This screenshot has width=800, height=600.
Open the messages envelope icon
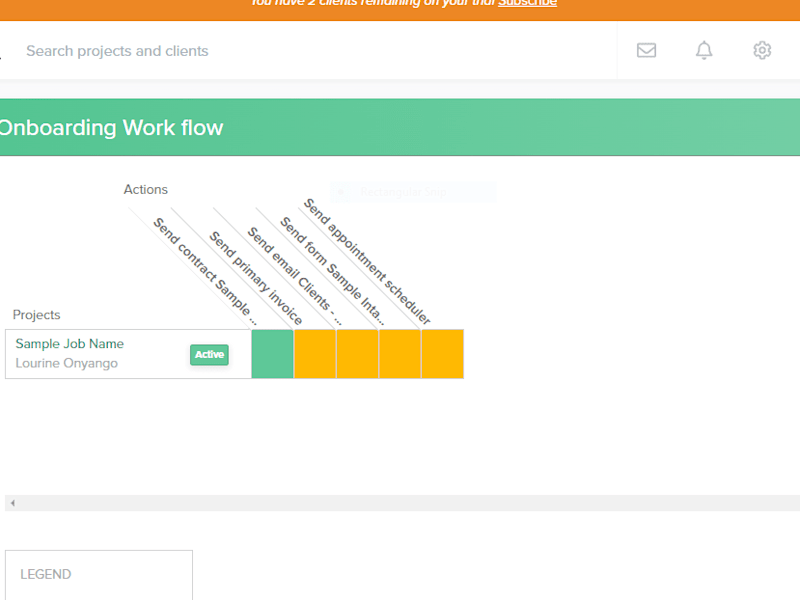click(x=646, y=50)
